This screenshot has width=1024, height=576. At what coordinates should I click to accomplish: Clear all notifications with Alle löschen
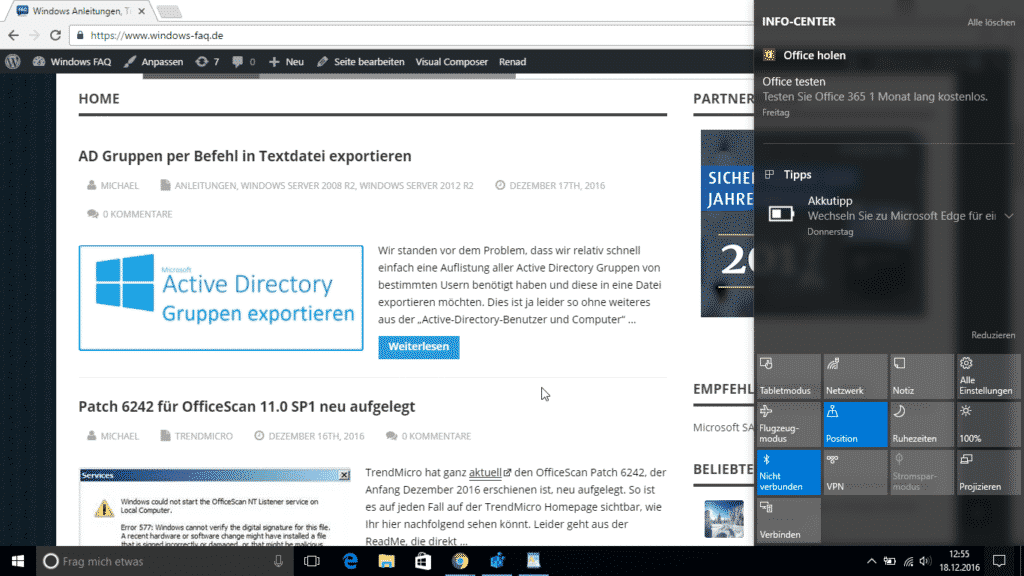click(x=991, y=22)
